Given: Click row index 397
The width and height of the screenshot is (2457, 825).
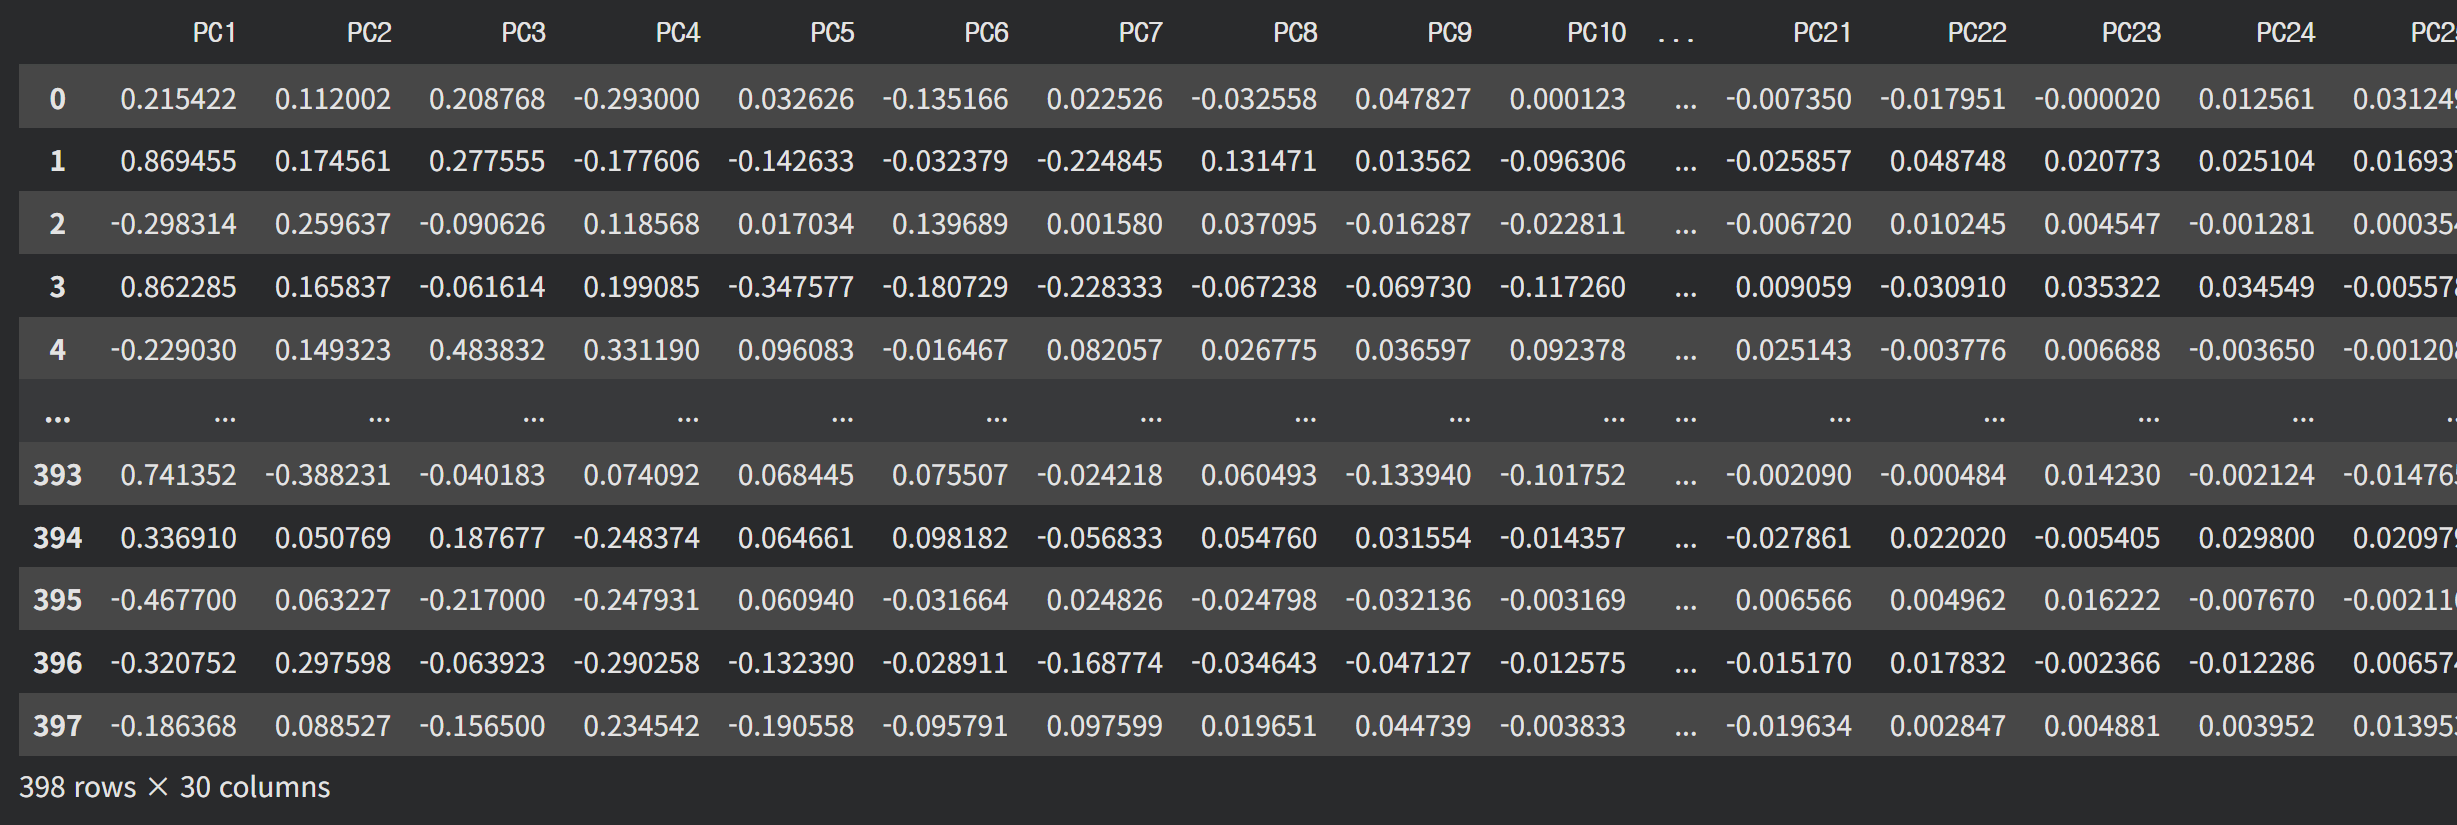Looking at the screenshot, I should point(58,725).
